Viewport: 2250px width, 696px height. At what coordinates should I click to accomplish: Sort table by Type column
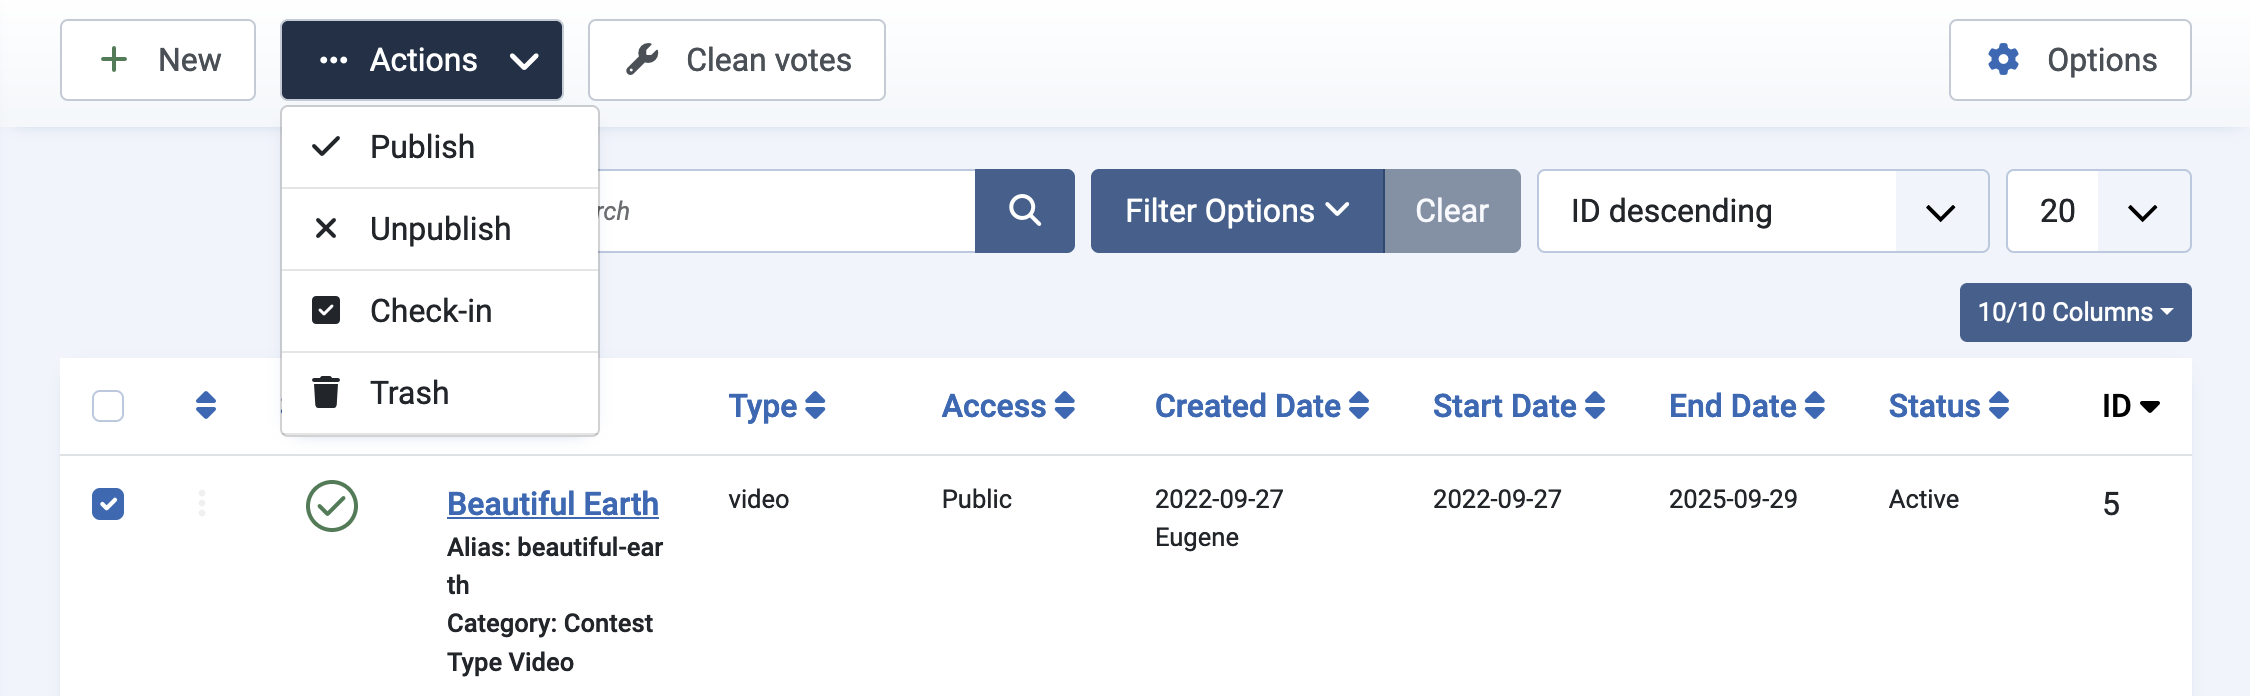(x=777, y=406)
